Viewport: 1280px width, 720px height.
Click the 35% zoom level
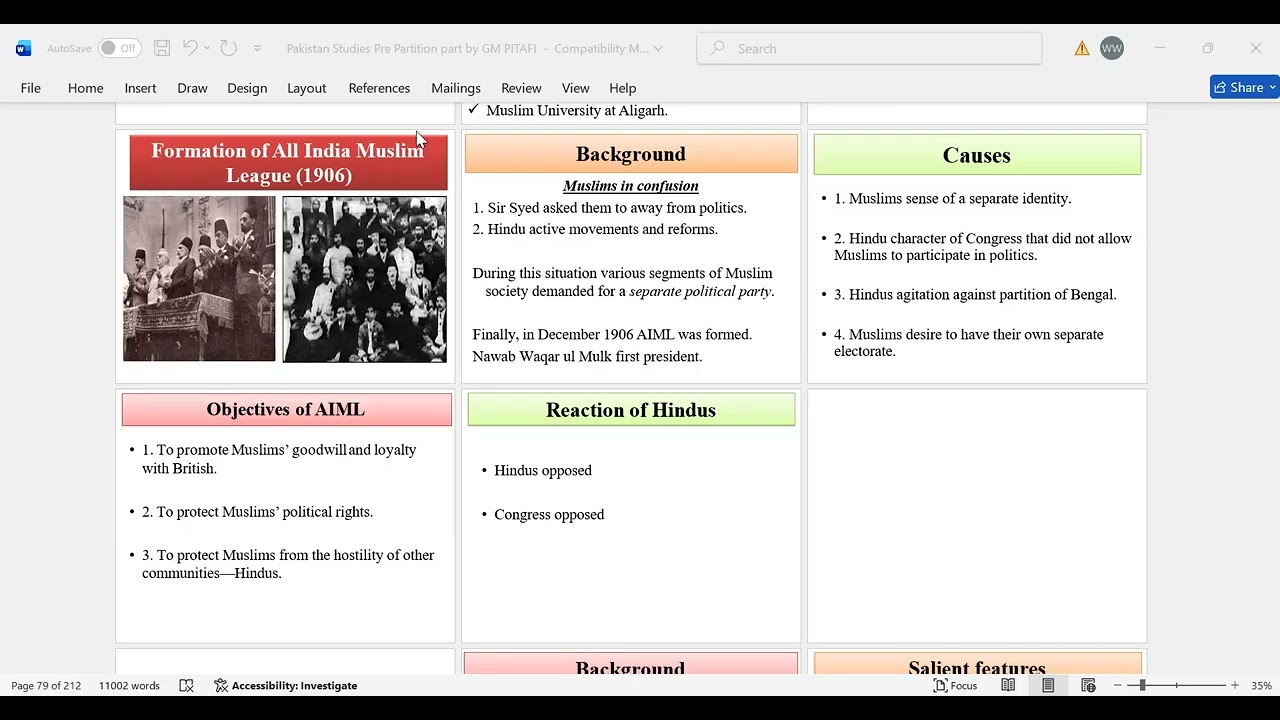point(1262,685)
